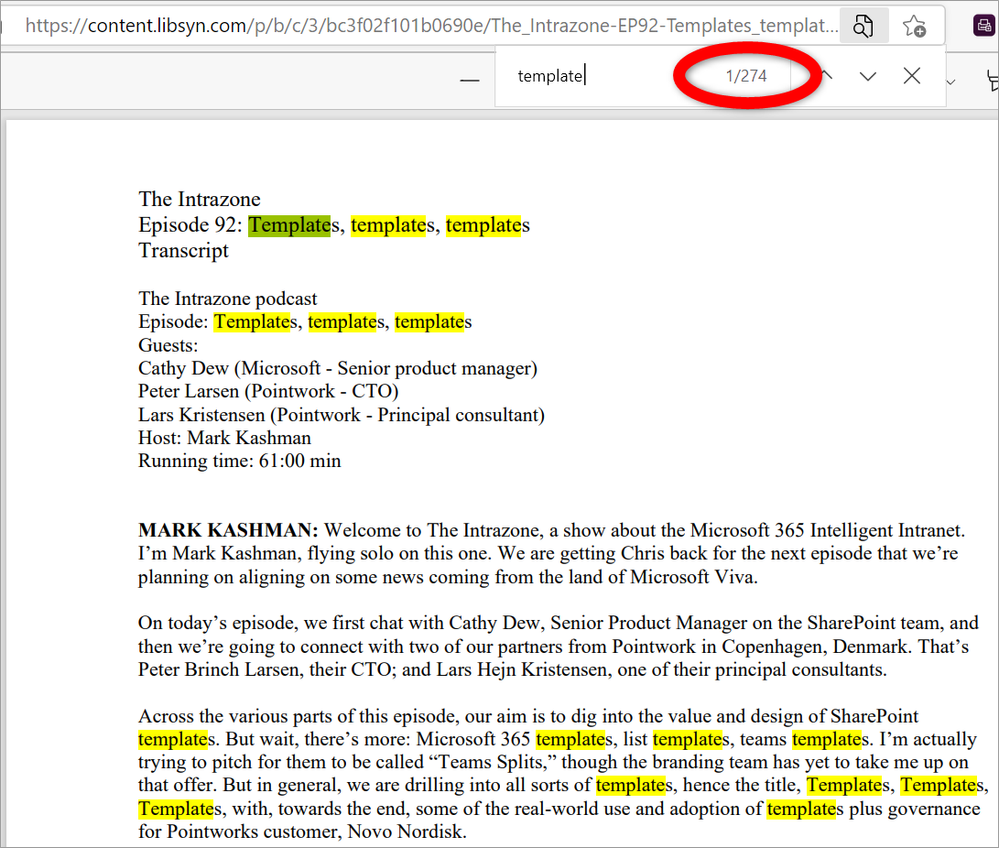Close the find bar with the X
Screen dimensions: 999x848
point(912,76)
